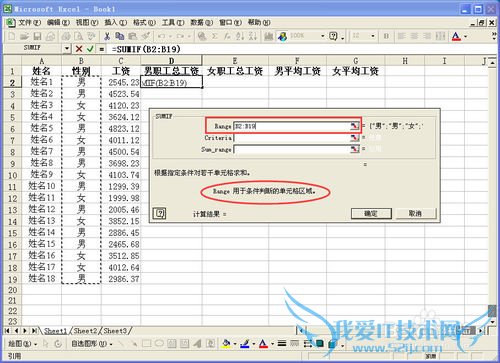Click the 男平均工资 header cell

pyautogui.click(x=297, y=71)
